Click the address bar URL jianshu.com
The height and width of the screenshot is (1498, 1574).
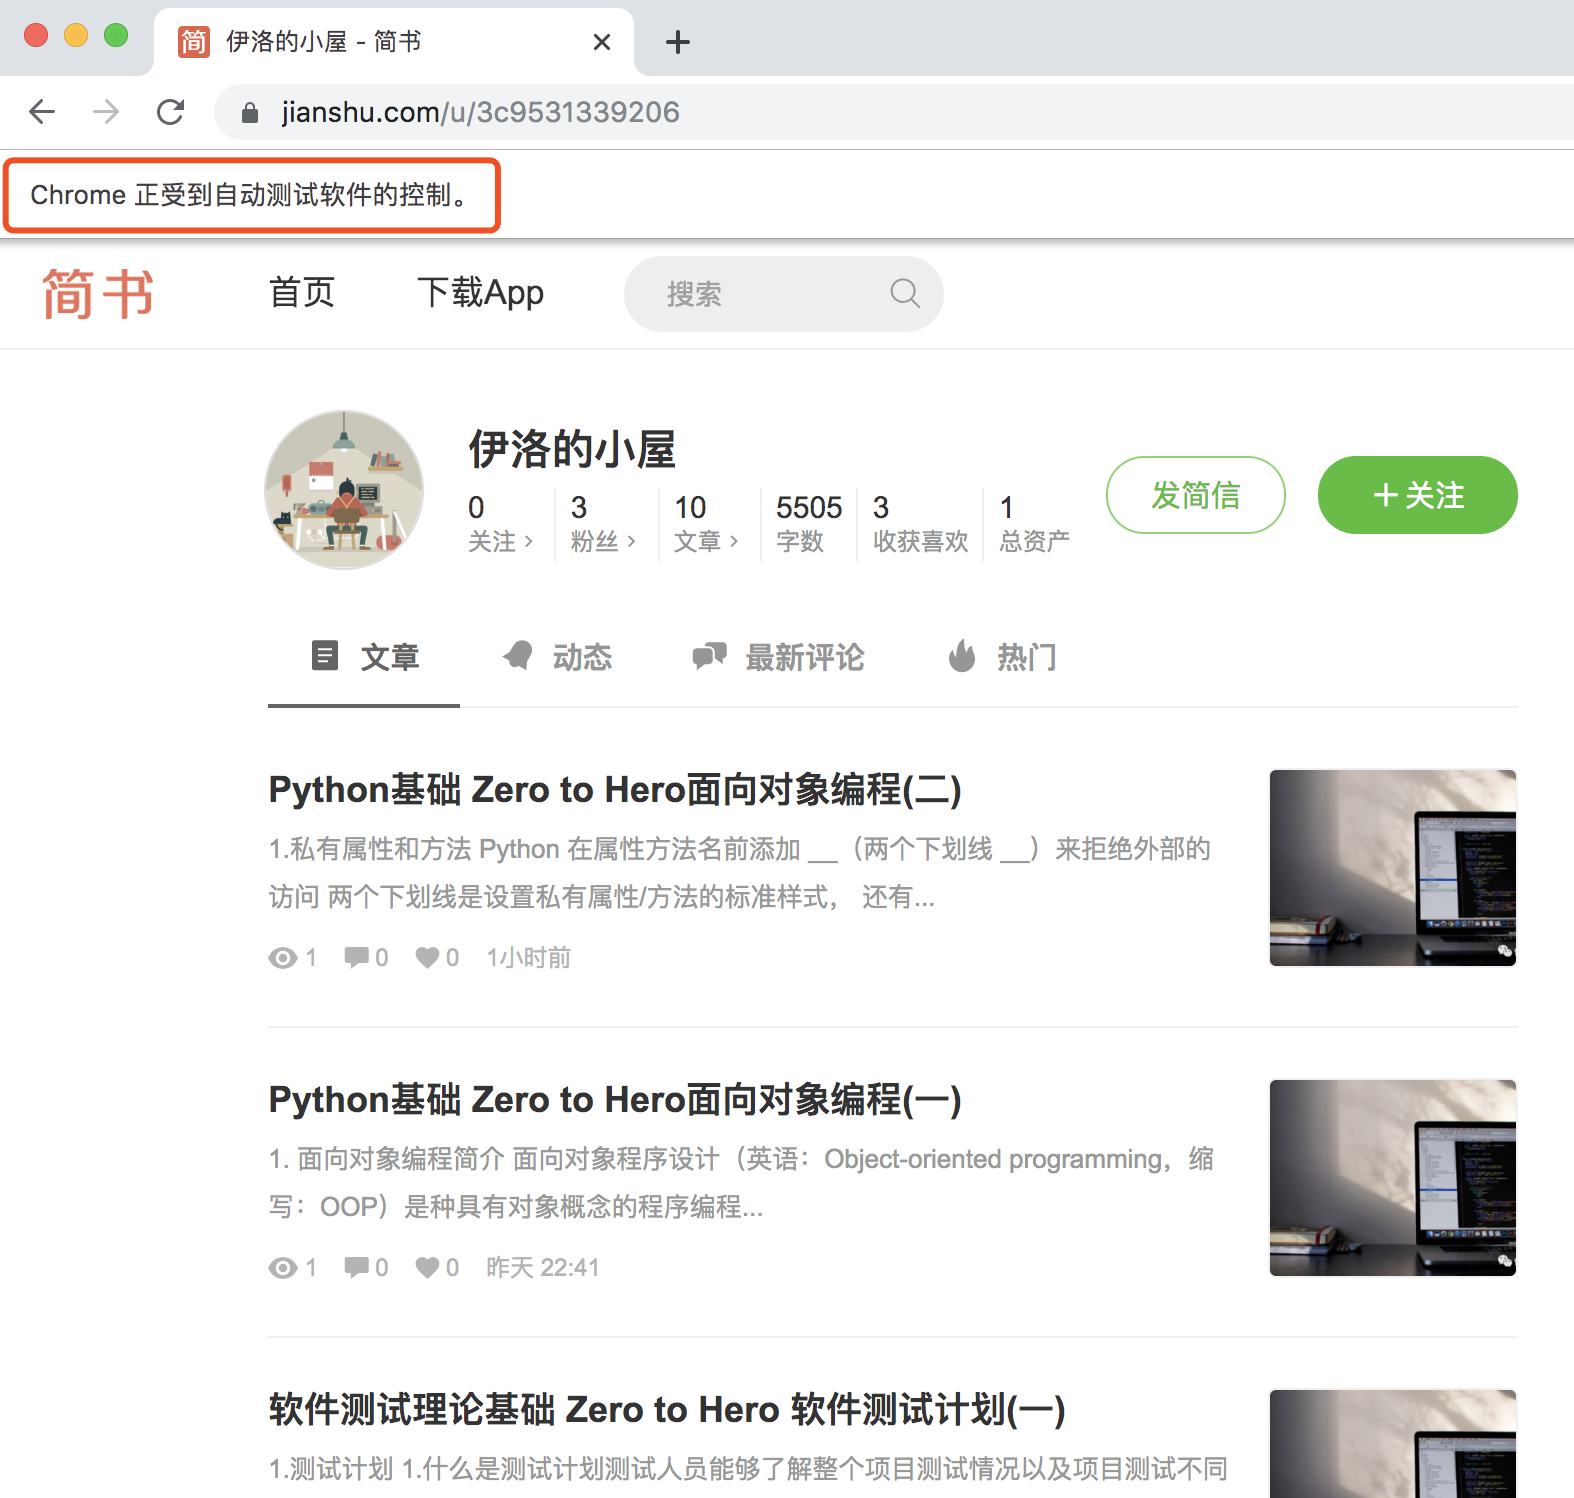(480, 112)
